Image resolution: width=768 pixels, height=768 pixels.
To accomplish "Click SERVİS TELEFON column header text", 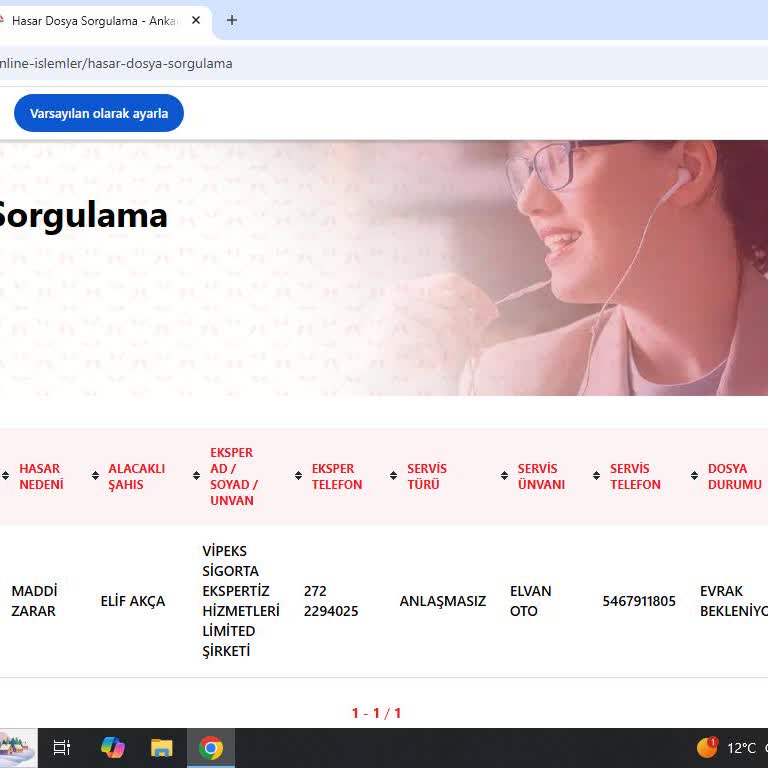I will pos(635,476).
